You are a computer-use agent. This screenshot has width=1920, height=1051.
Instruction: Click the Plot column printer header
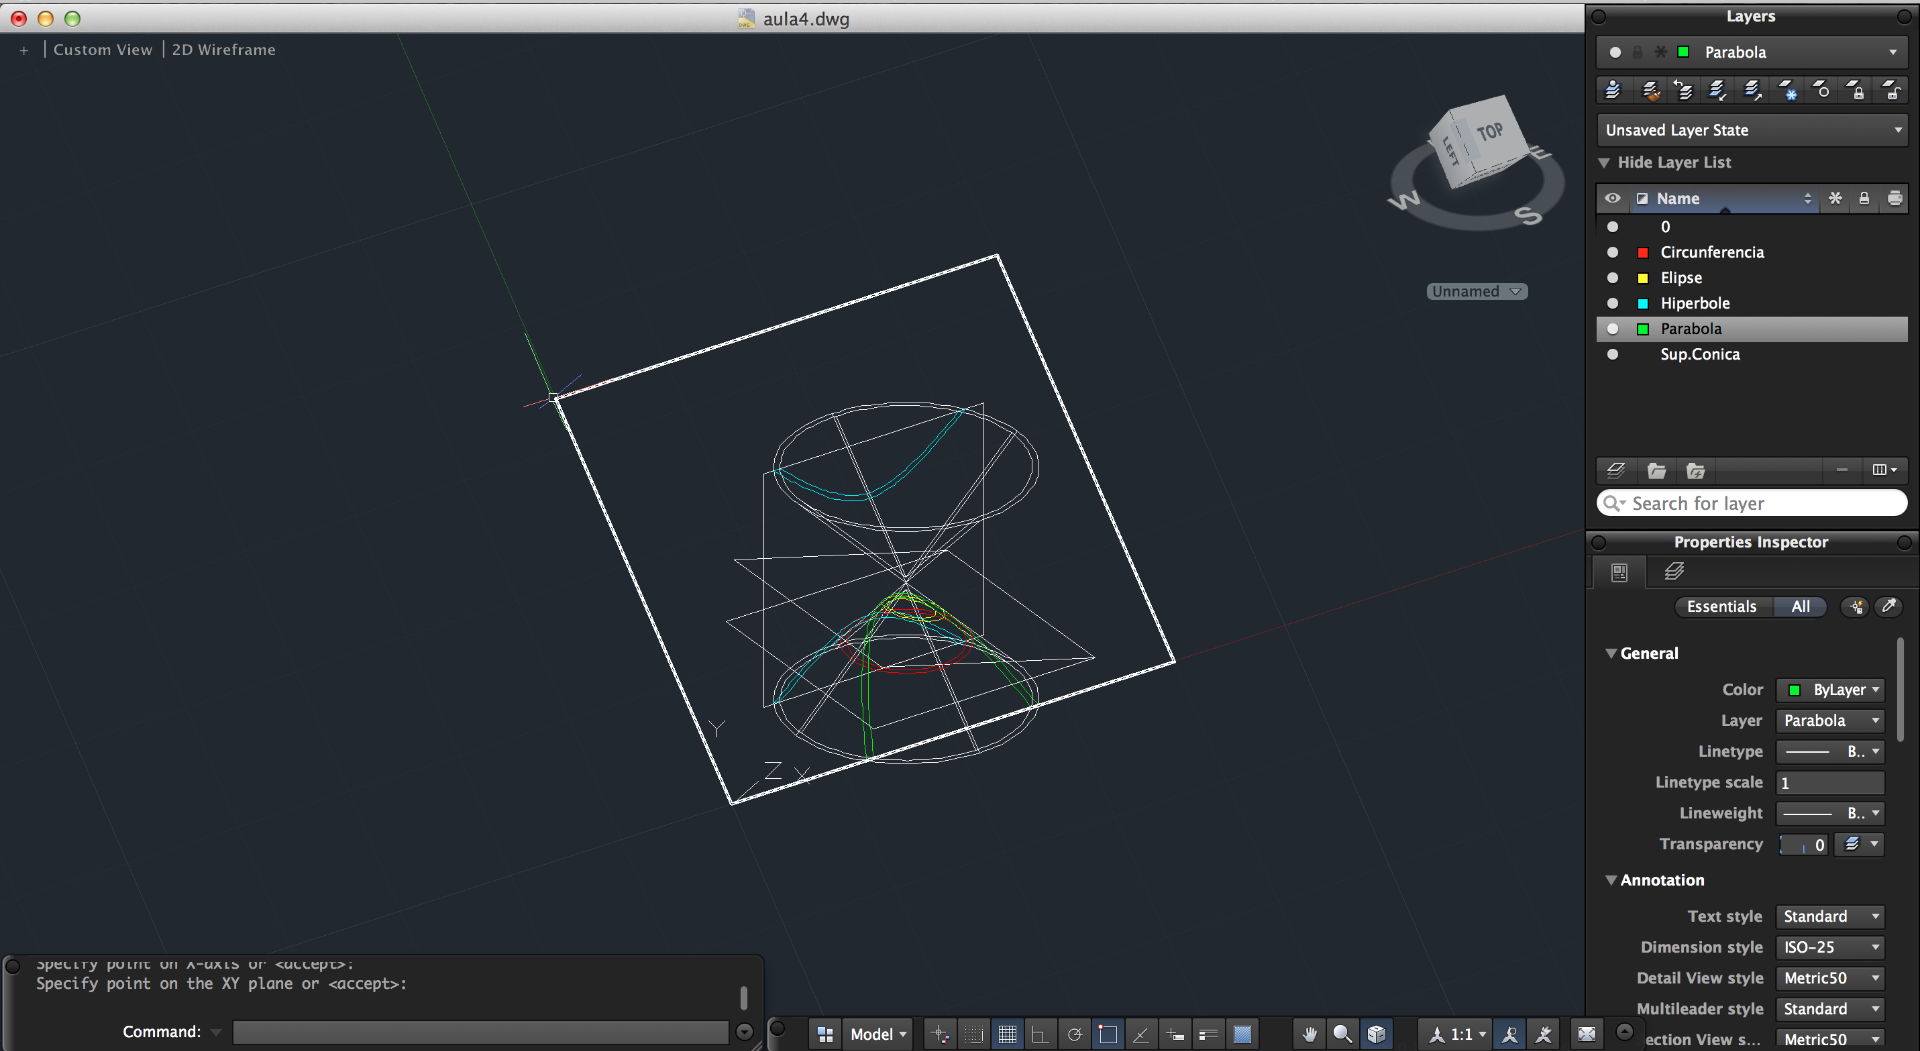point(1894,199)
